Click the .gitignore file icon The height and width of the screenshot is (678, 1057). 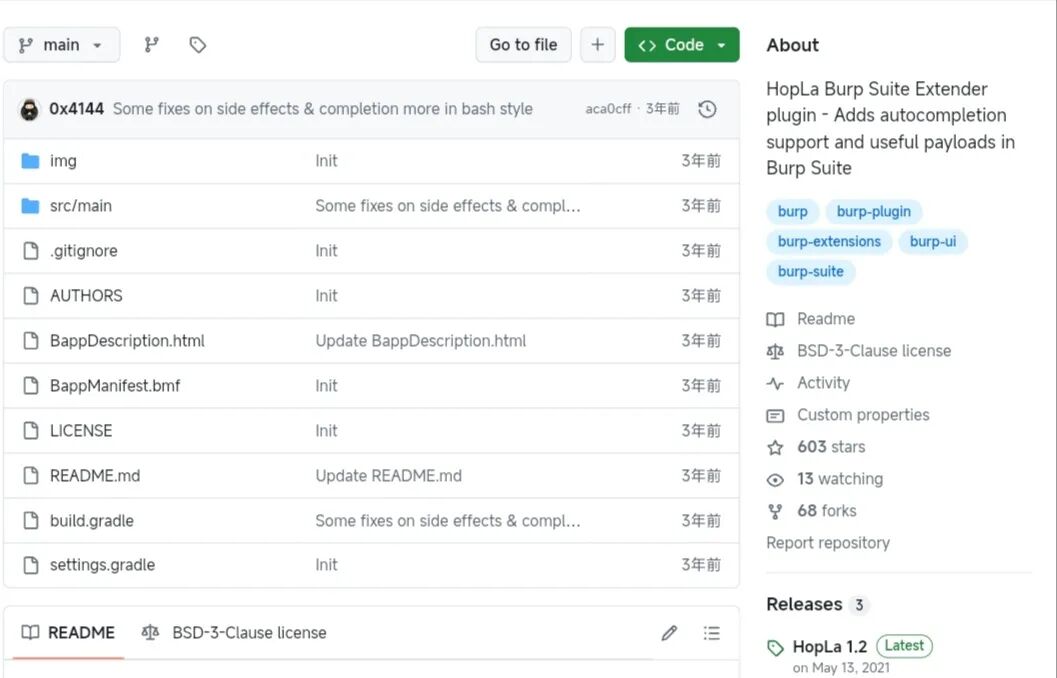(30, 251)
